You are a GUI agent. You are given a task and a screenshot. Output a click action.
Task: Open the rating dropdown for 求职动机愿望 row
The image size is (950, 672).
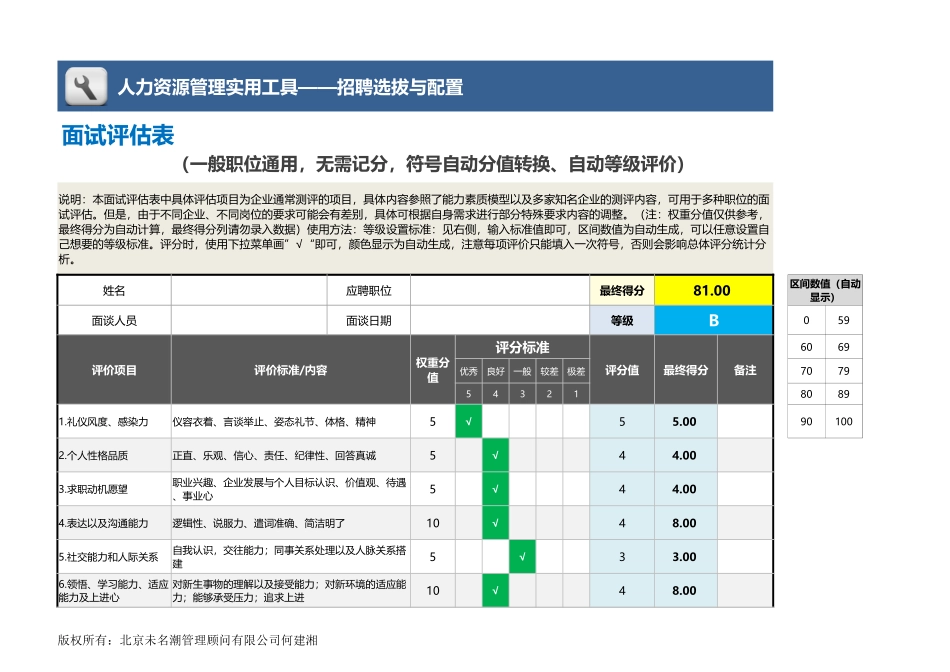pyautogui.click(x=493, y=489)
